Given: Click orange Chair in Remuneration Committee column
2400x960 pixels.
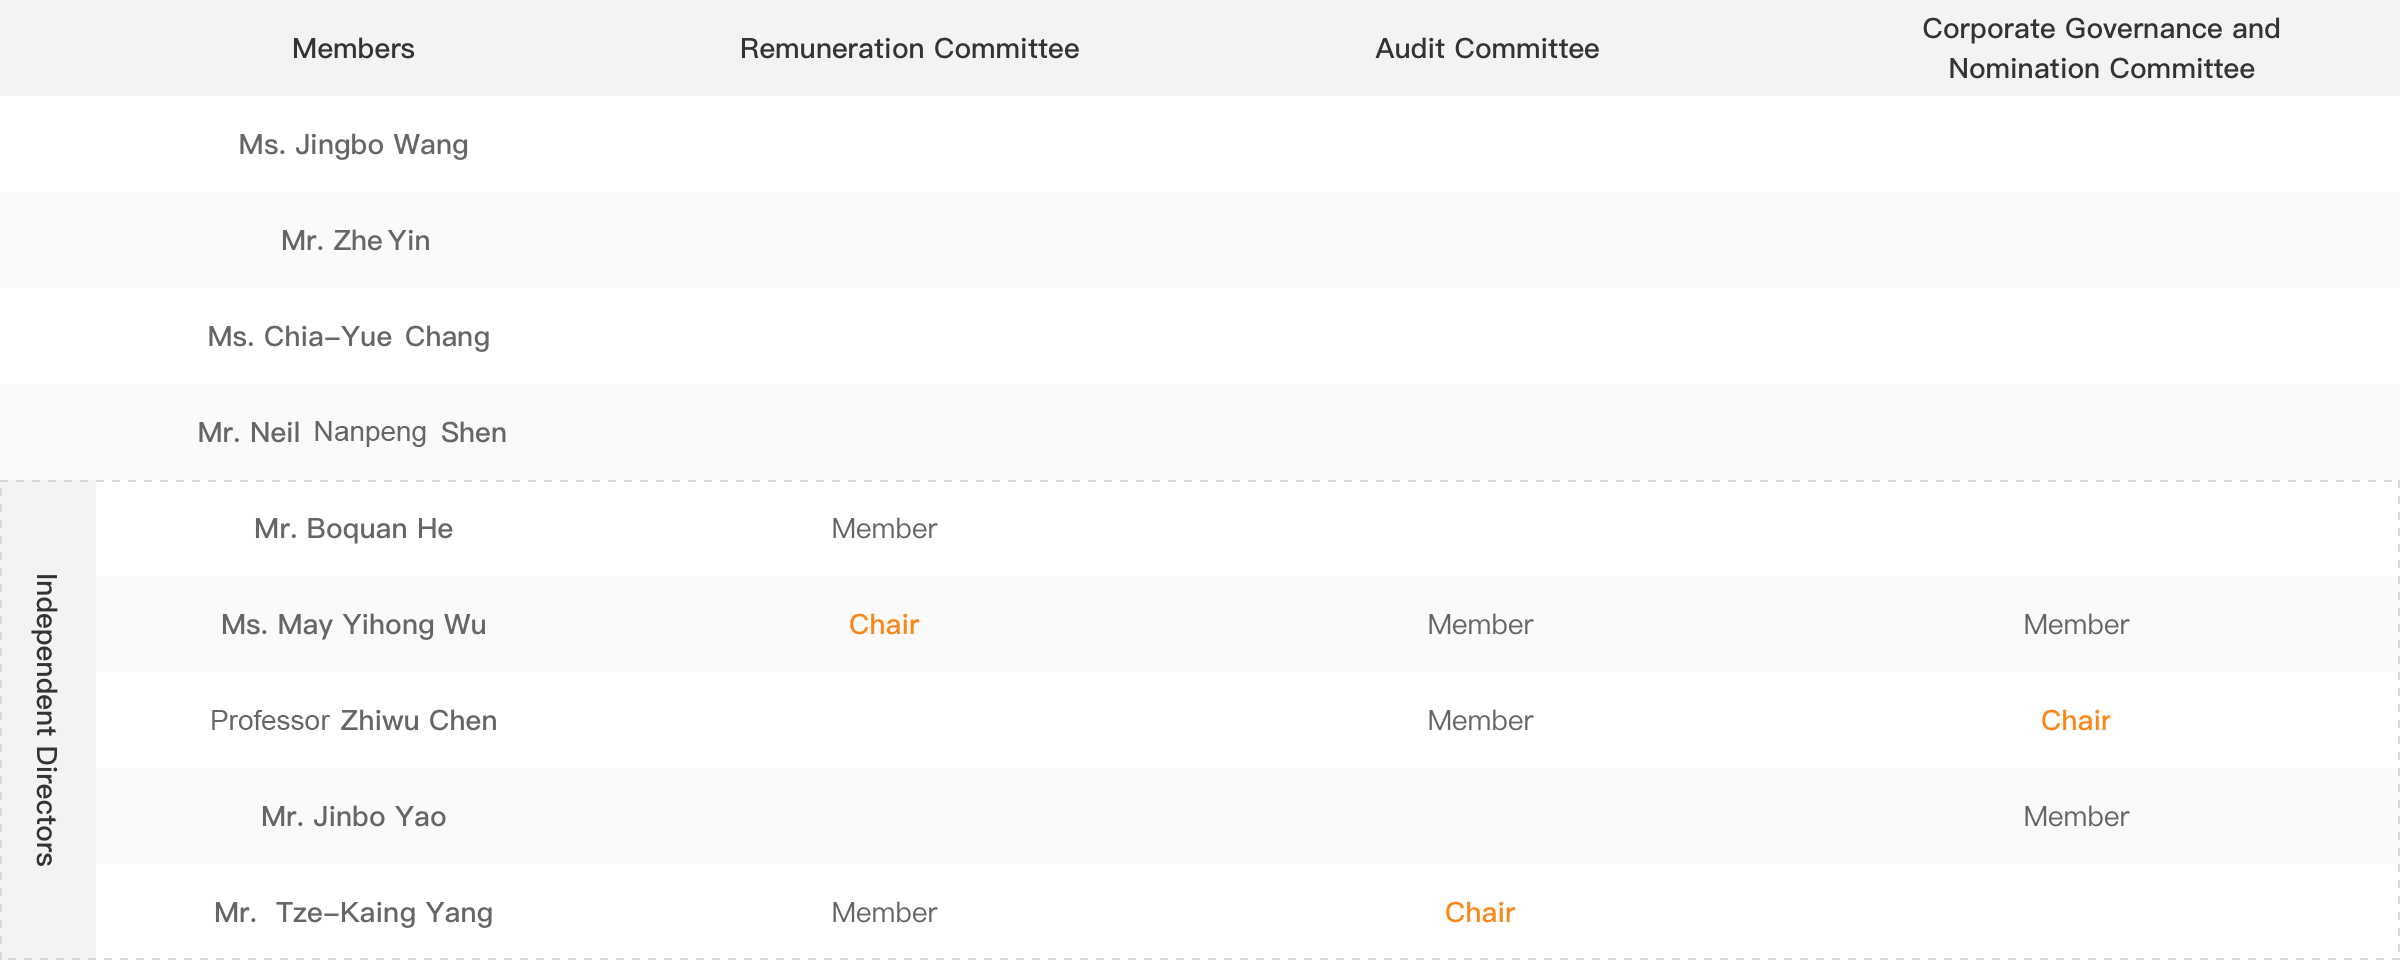Looking at the screenshot, I should (x=884, y=624).
